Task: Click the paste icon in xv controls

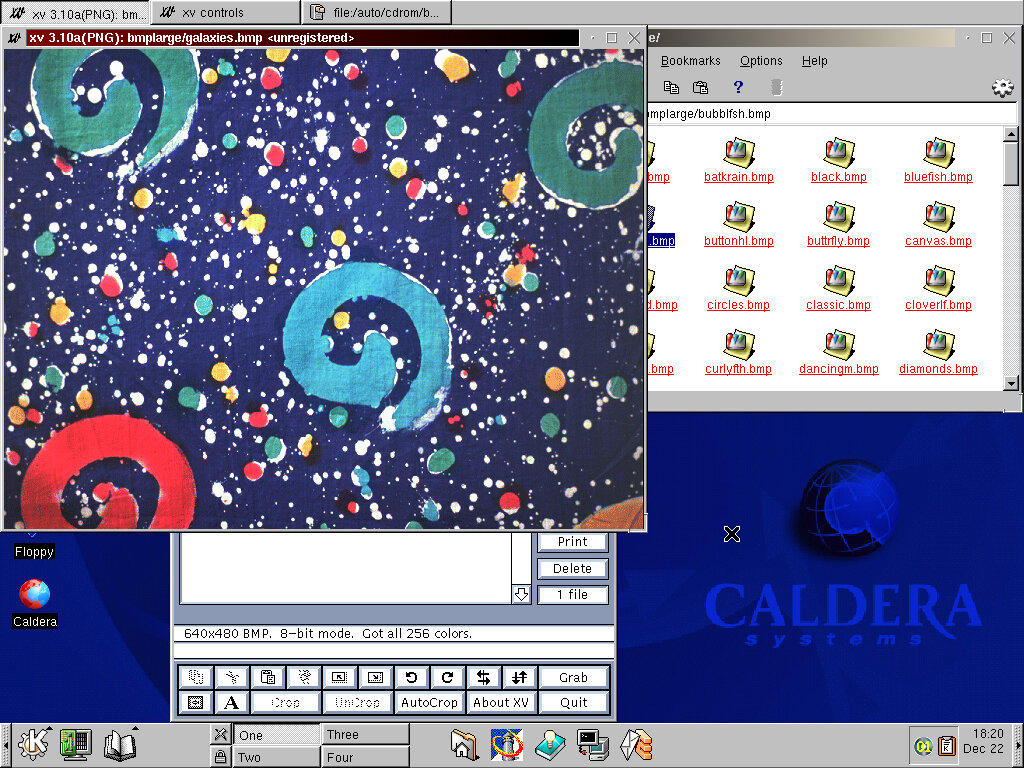Action: click(267, 677)
